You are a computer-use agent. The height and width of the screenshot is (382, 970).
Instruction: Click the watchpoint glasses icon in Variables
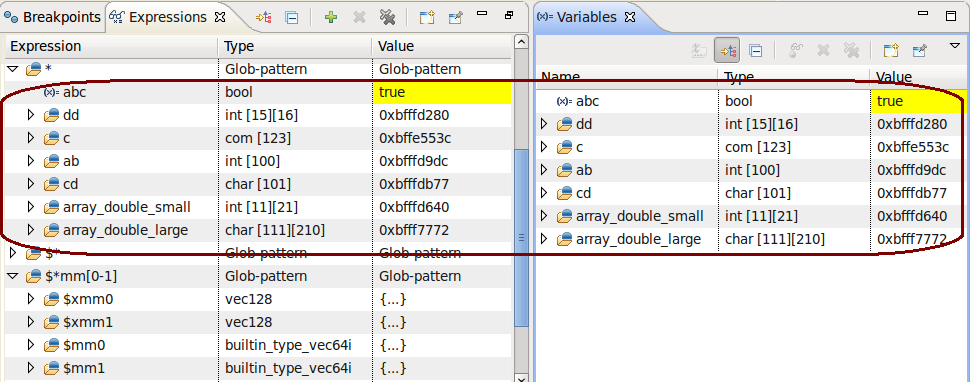(x=796, y=50)
